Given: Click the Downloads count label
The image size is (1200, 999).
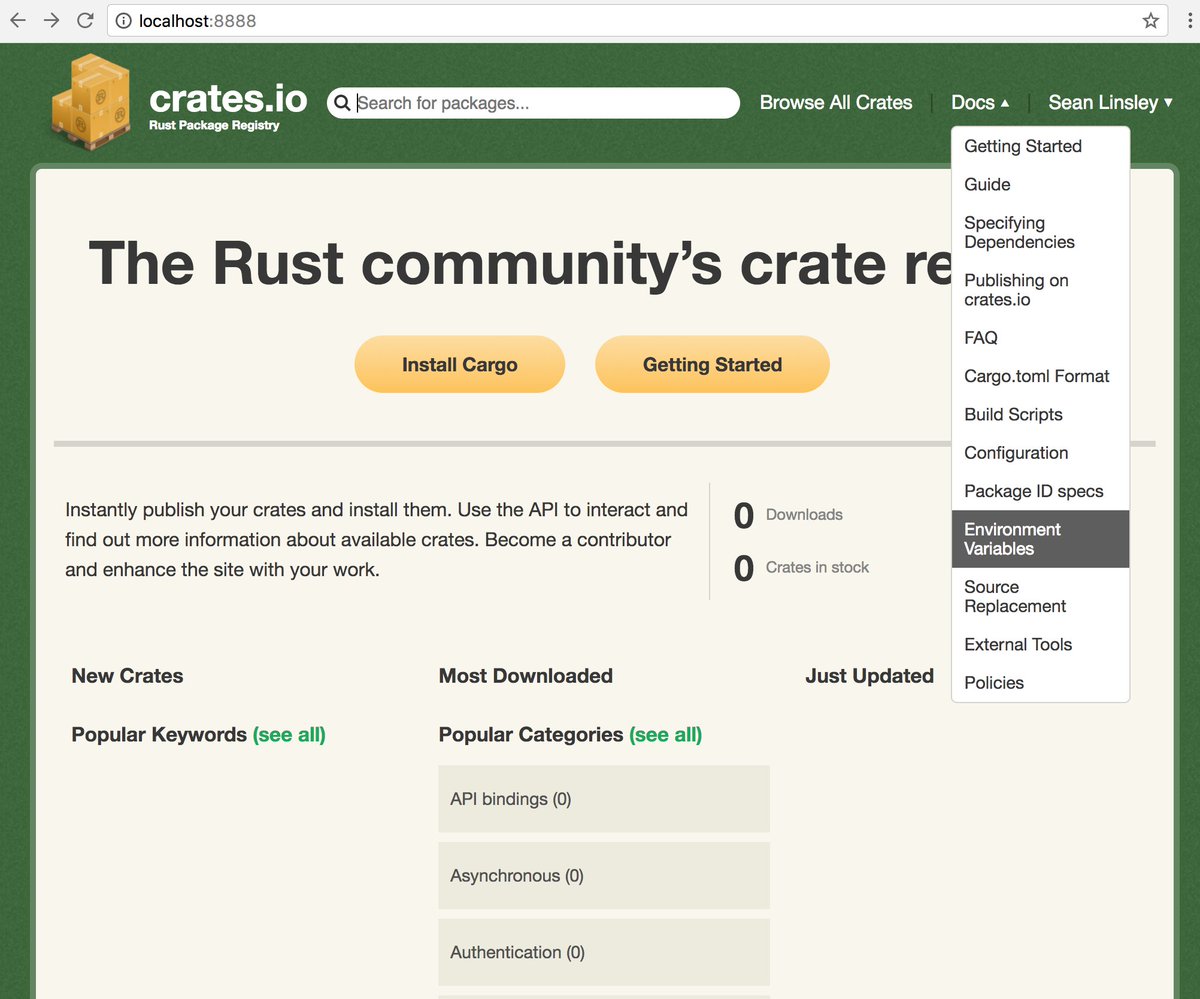Looking at the screenshot, I should pos(804,515).
